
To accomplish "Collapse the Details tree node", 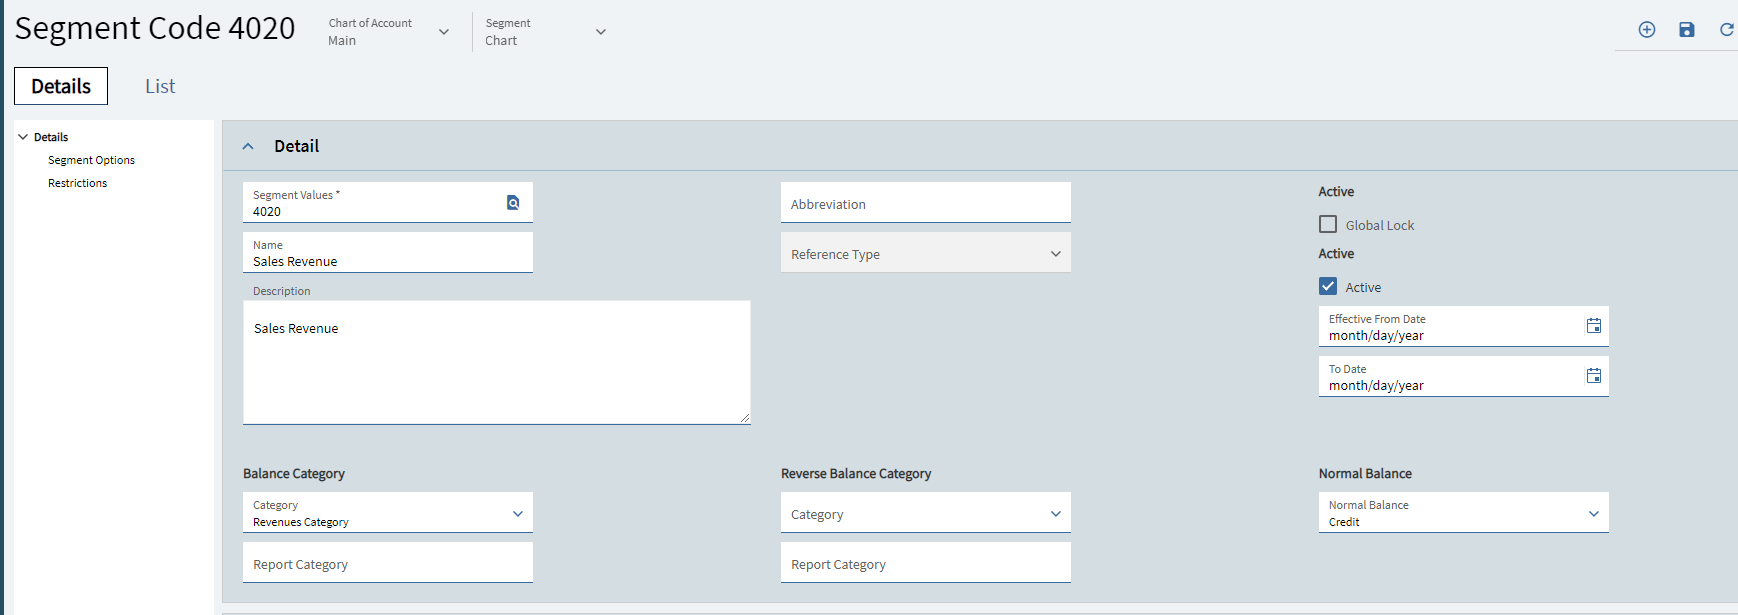I will click(x=23, y=137).
